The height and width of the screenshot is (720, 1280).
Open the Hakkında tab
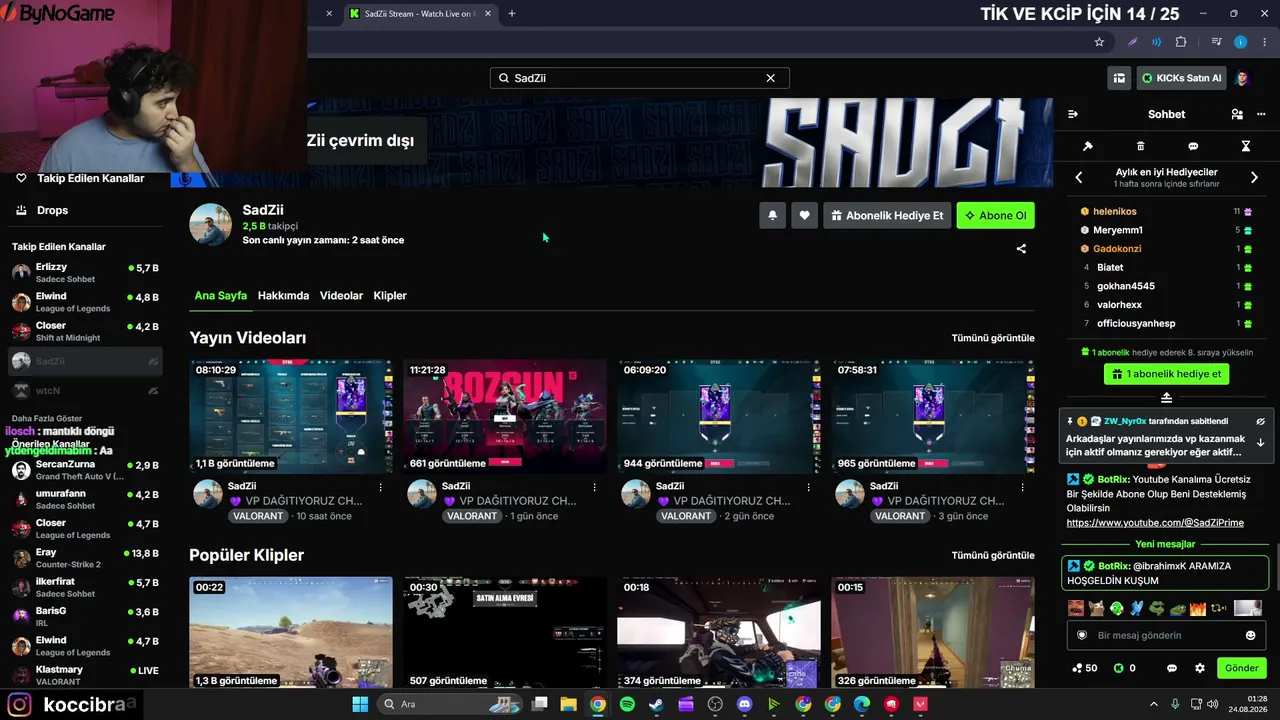[283, 296]
